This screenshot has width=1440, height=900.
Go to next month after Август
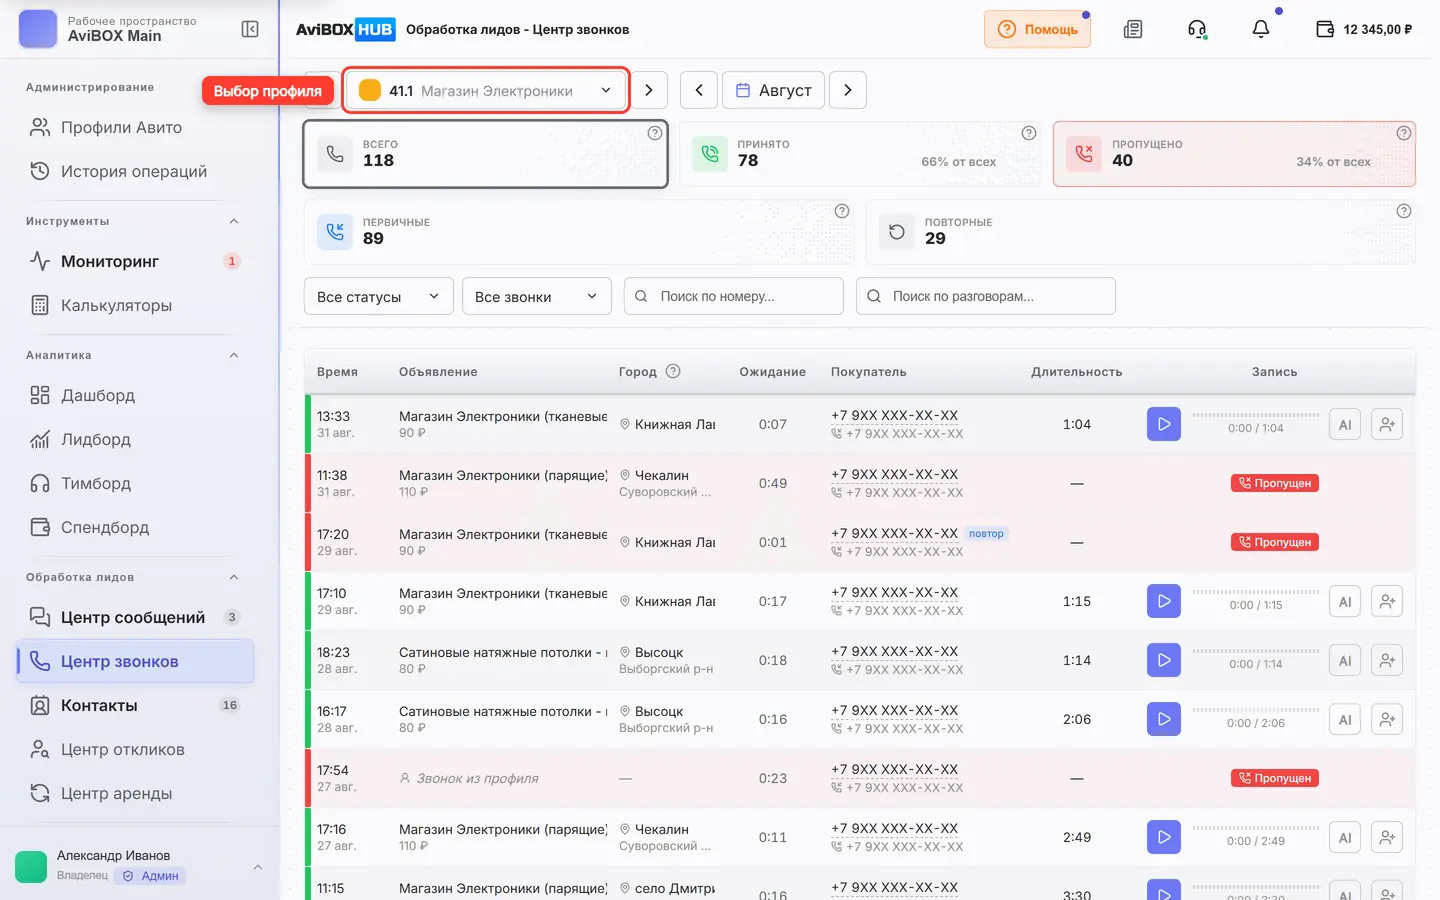(848, 90)
